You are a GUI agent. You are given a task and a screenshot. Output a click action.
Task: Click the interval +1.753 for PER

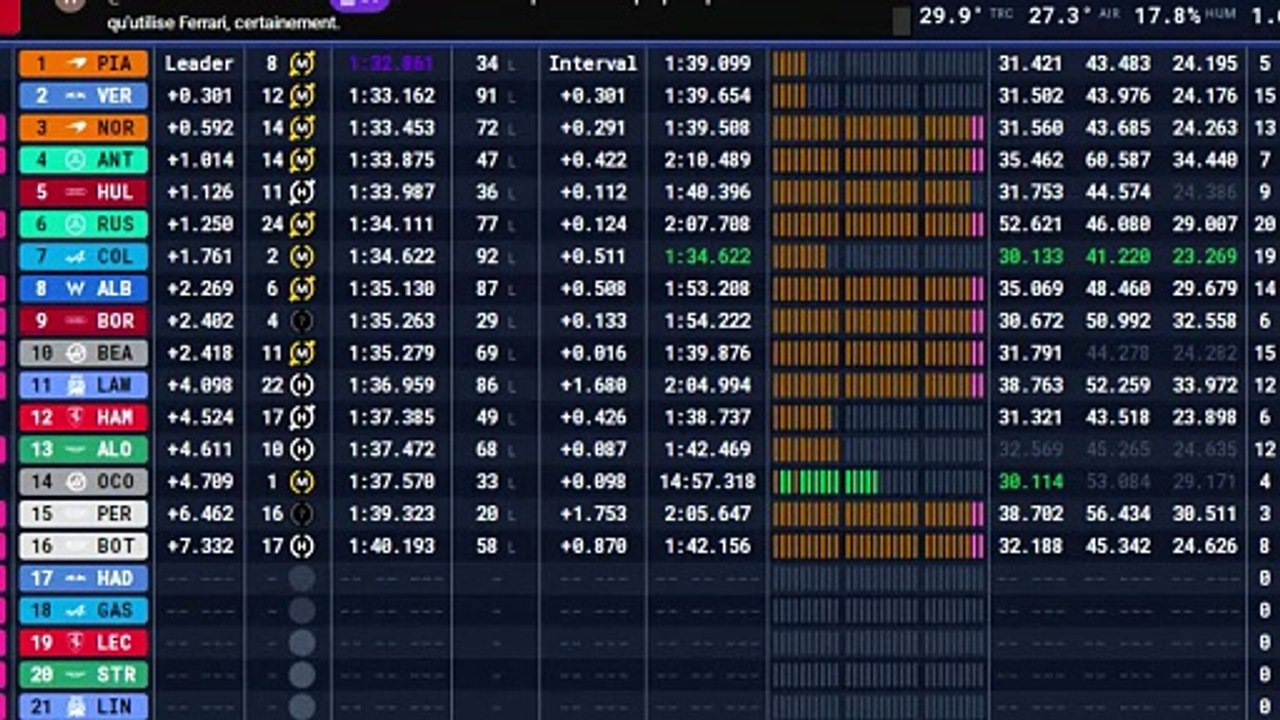click(593, 514)
